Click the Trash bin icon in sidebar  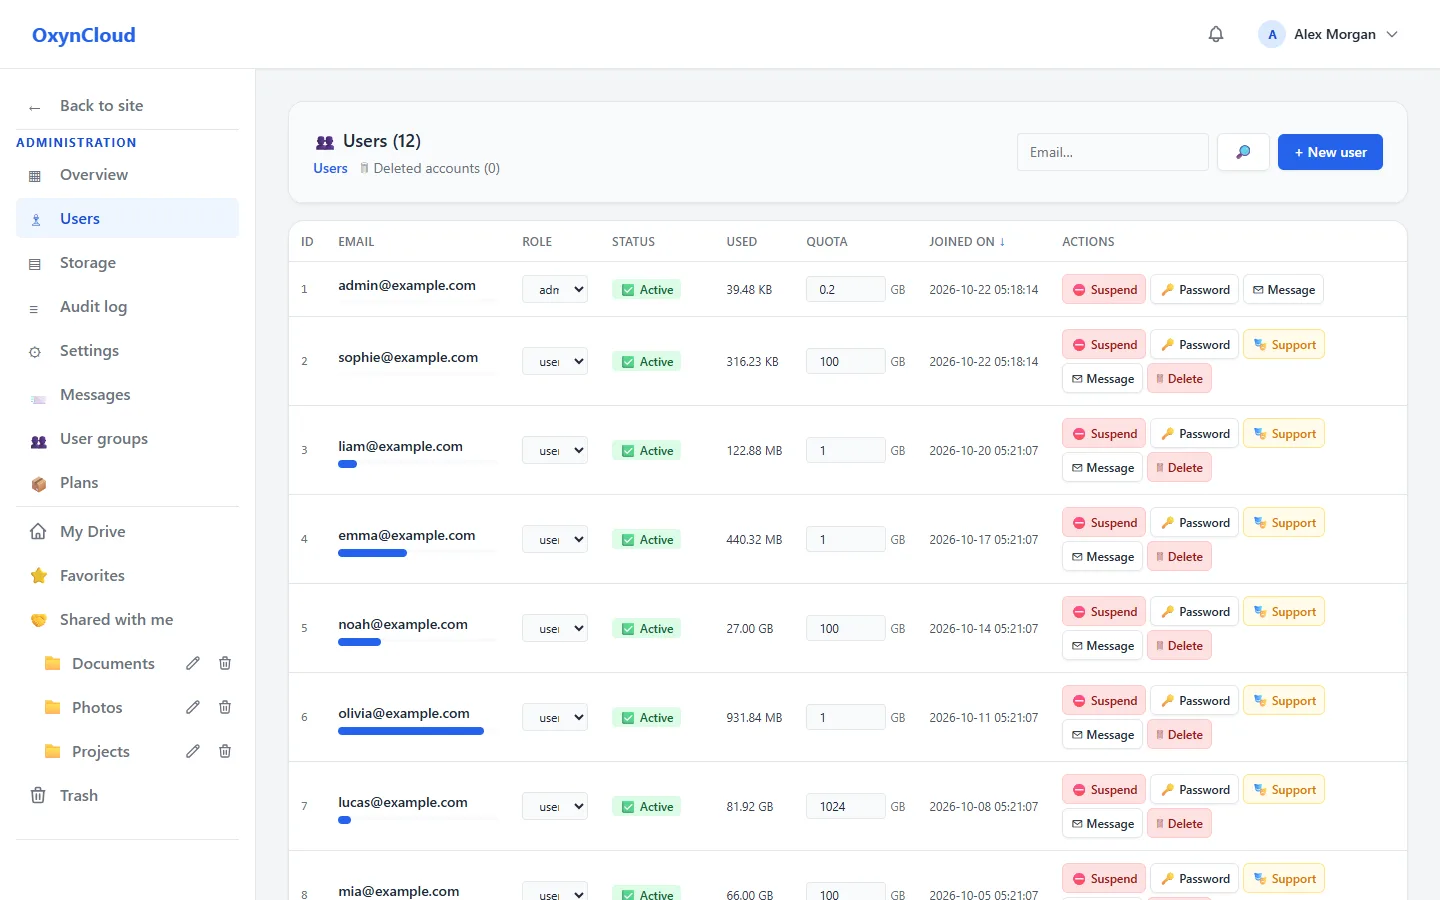point(38,796)
